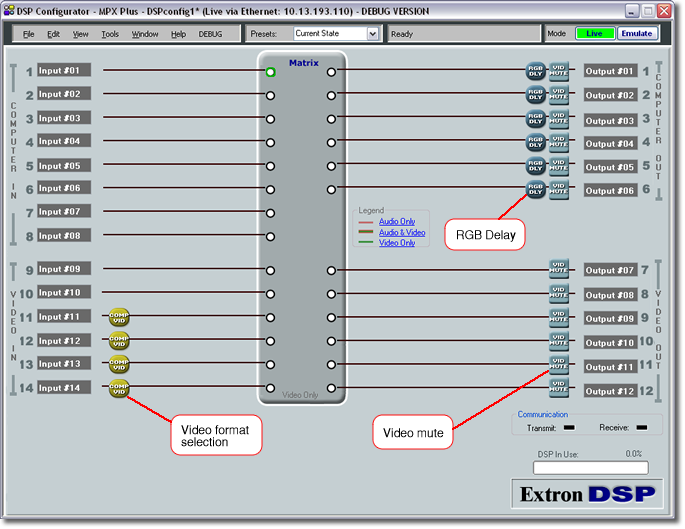Open the File menu
This screenshot has width=685, height=529.
click(x=28, y=34)
